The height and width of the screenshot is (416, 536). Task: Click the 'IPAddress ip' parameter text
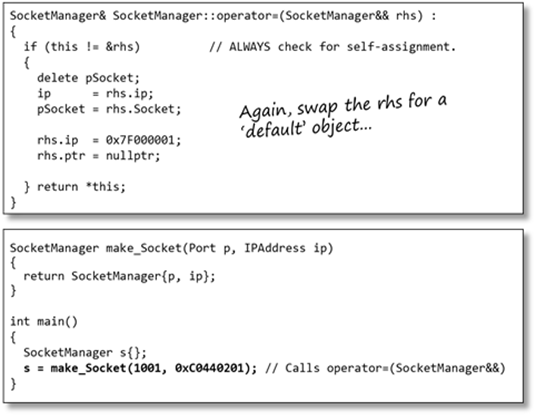[289, 248]
